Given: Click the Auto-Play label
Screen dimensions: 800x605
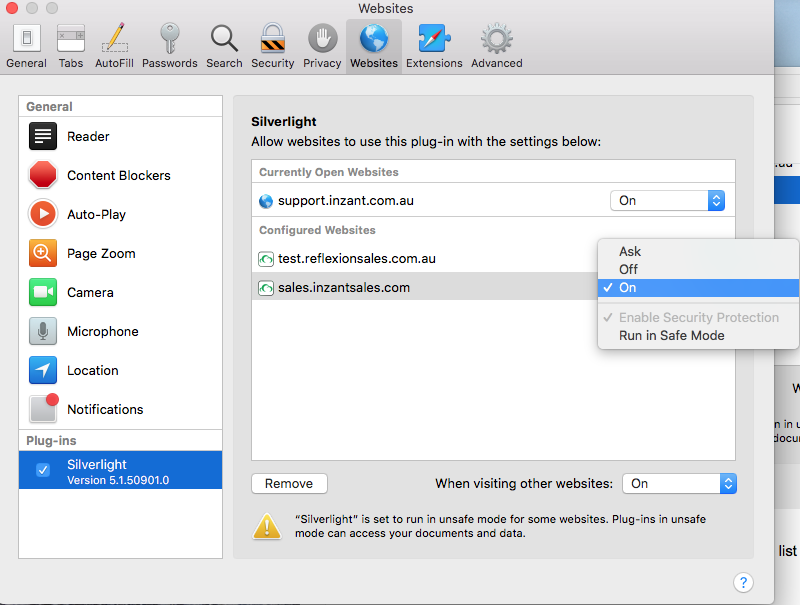Looking at the screenshot, I should click(x=96, y=214).
